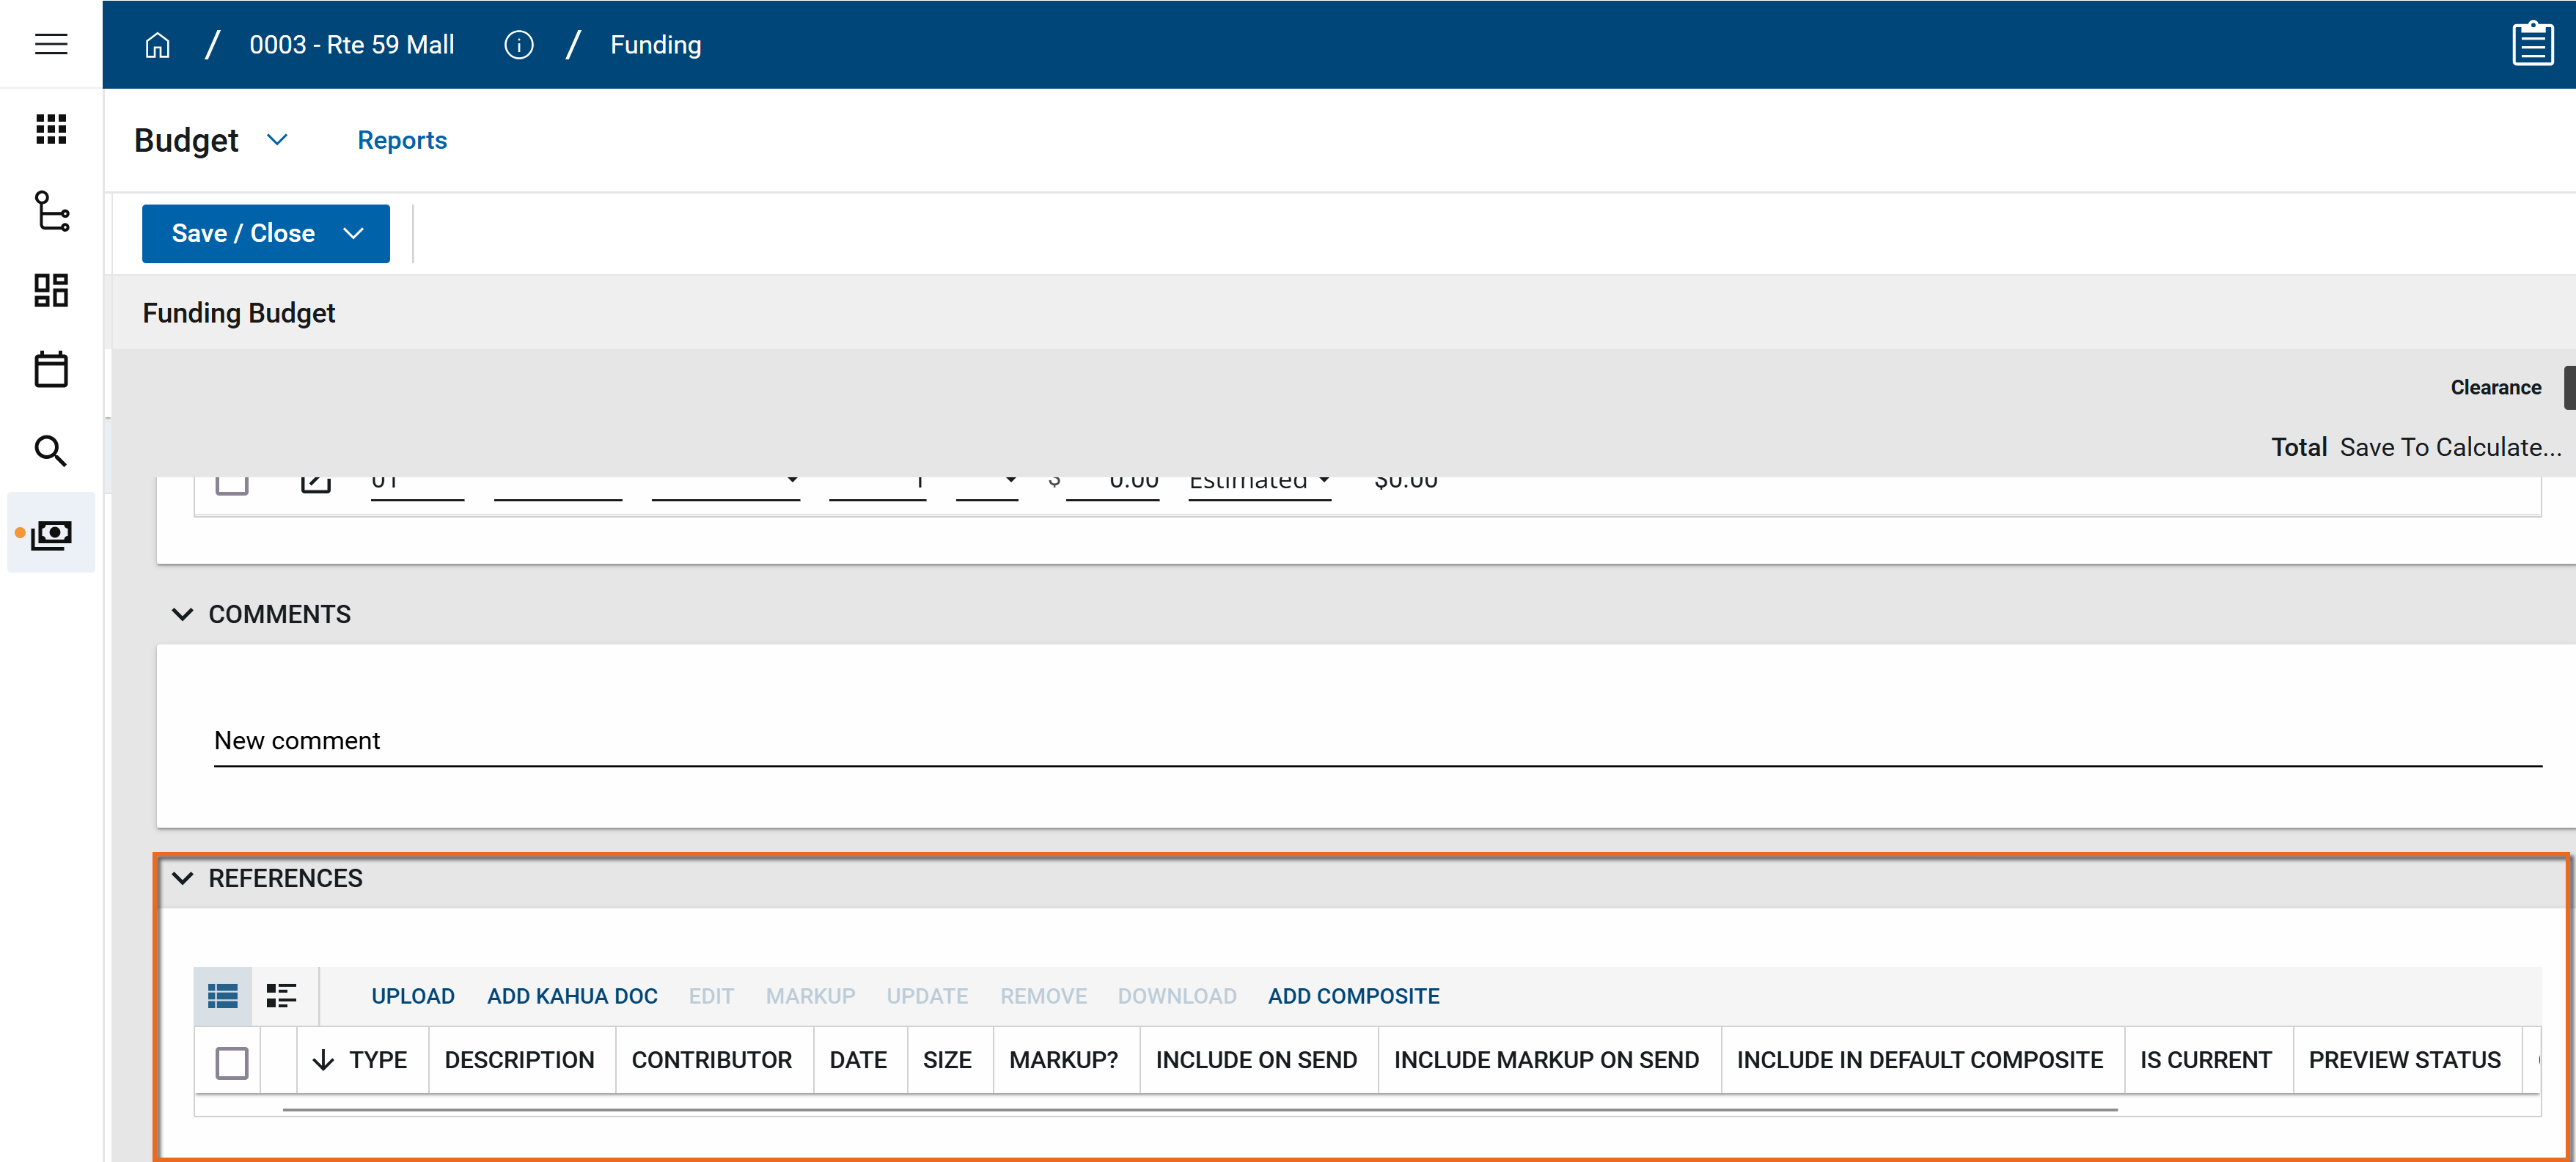Open the Reports tab
The height and width of the screenshot is (1162, 2576).
click(x=402, y=140)
